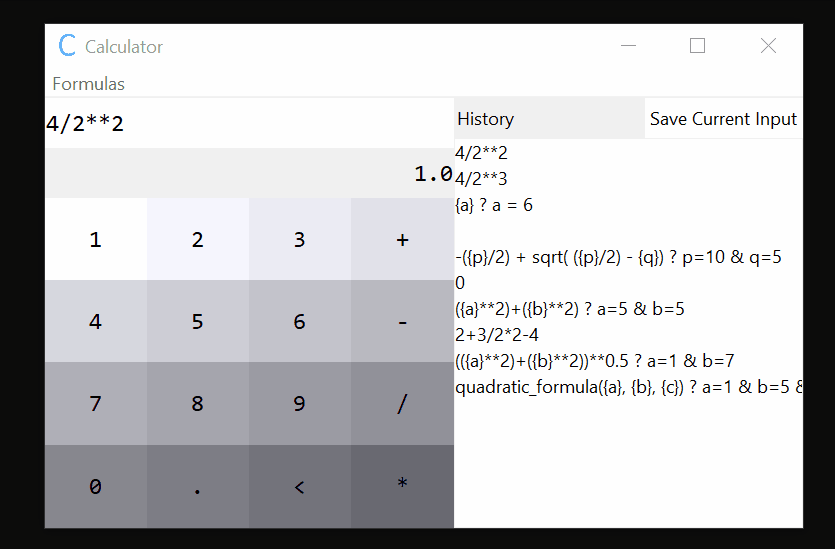The image size is (835, 549).
Task: Click the backspace '<' button
Action: (x=300, y=486)
